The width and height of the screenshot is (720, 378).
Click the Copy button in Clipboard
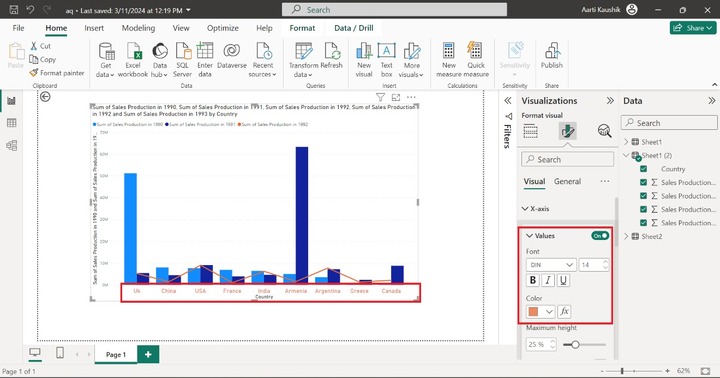coord(42,59)
